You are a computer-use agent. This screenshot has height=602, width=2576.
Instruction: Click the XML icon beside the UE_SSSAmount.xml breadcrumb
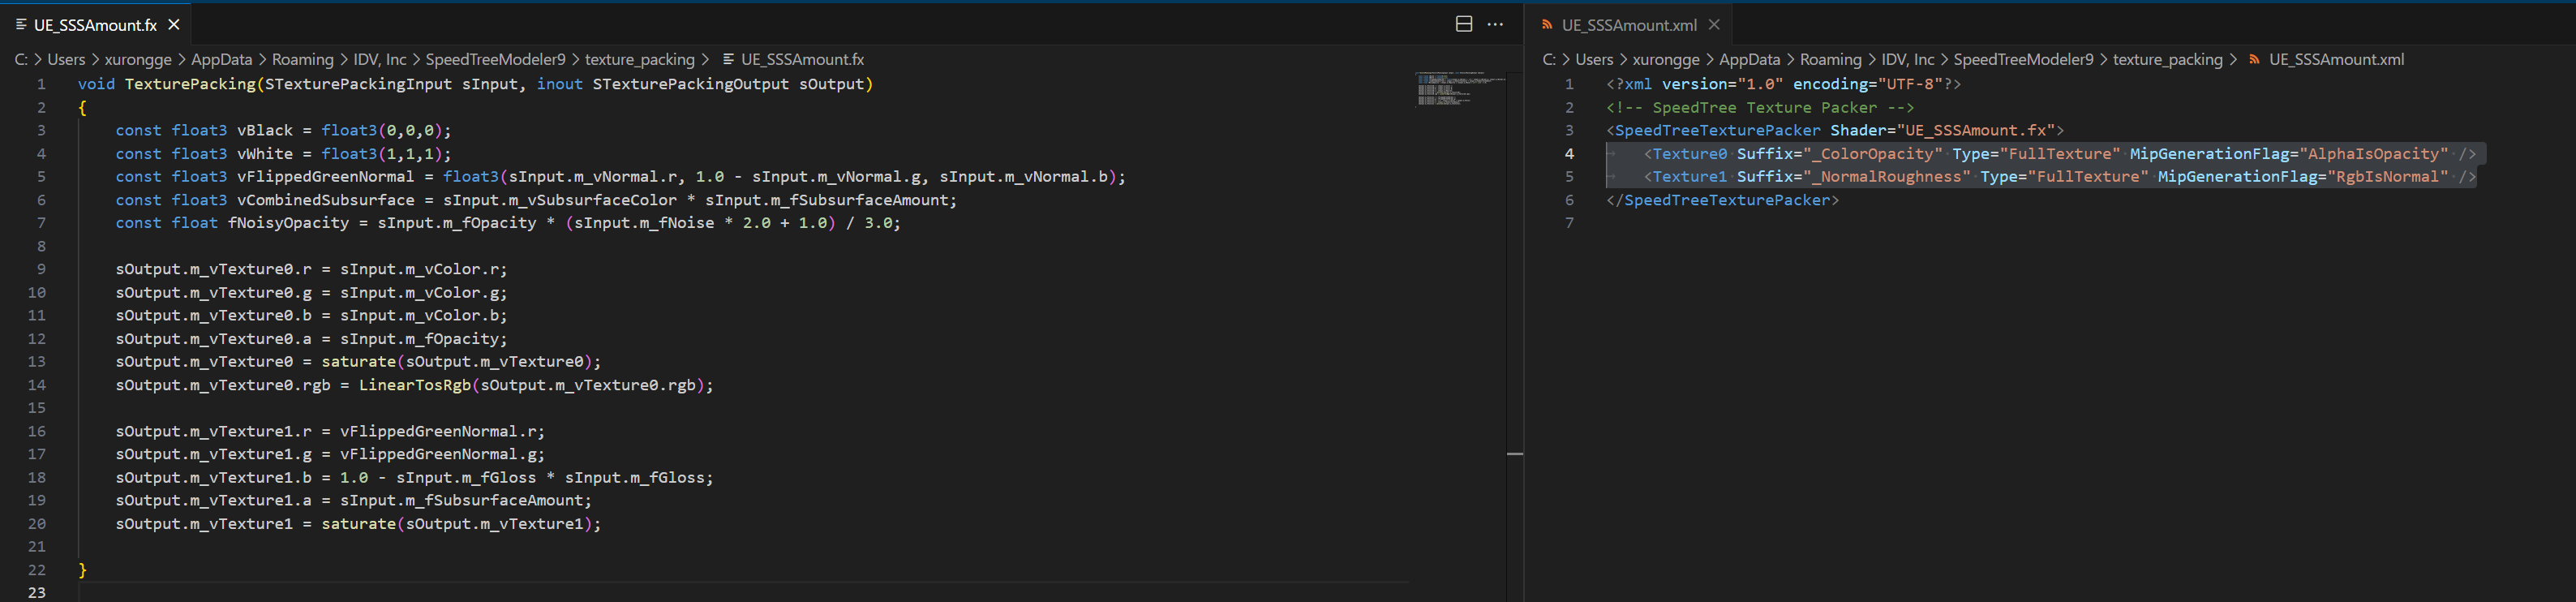[2255, 59]
